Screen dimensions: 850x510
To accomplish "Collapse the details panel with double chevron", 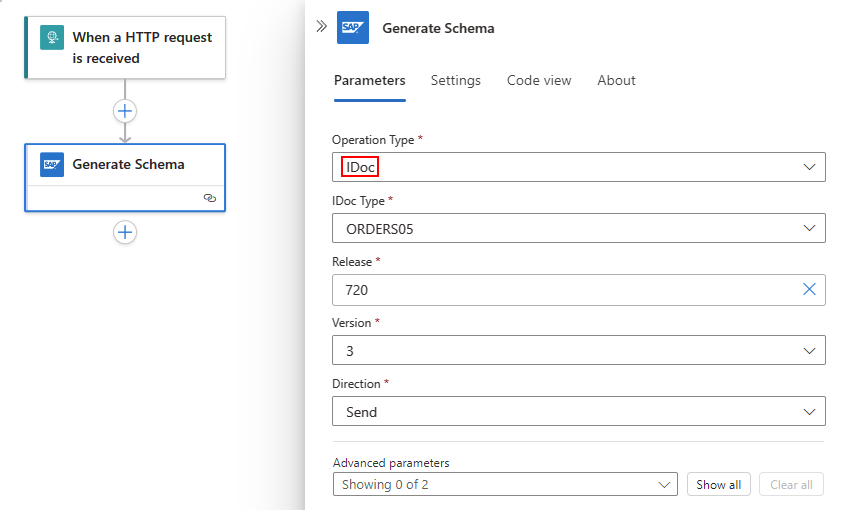I will (x=321, y=27).
